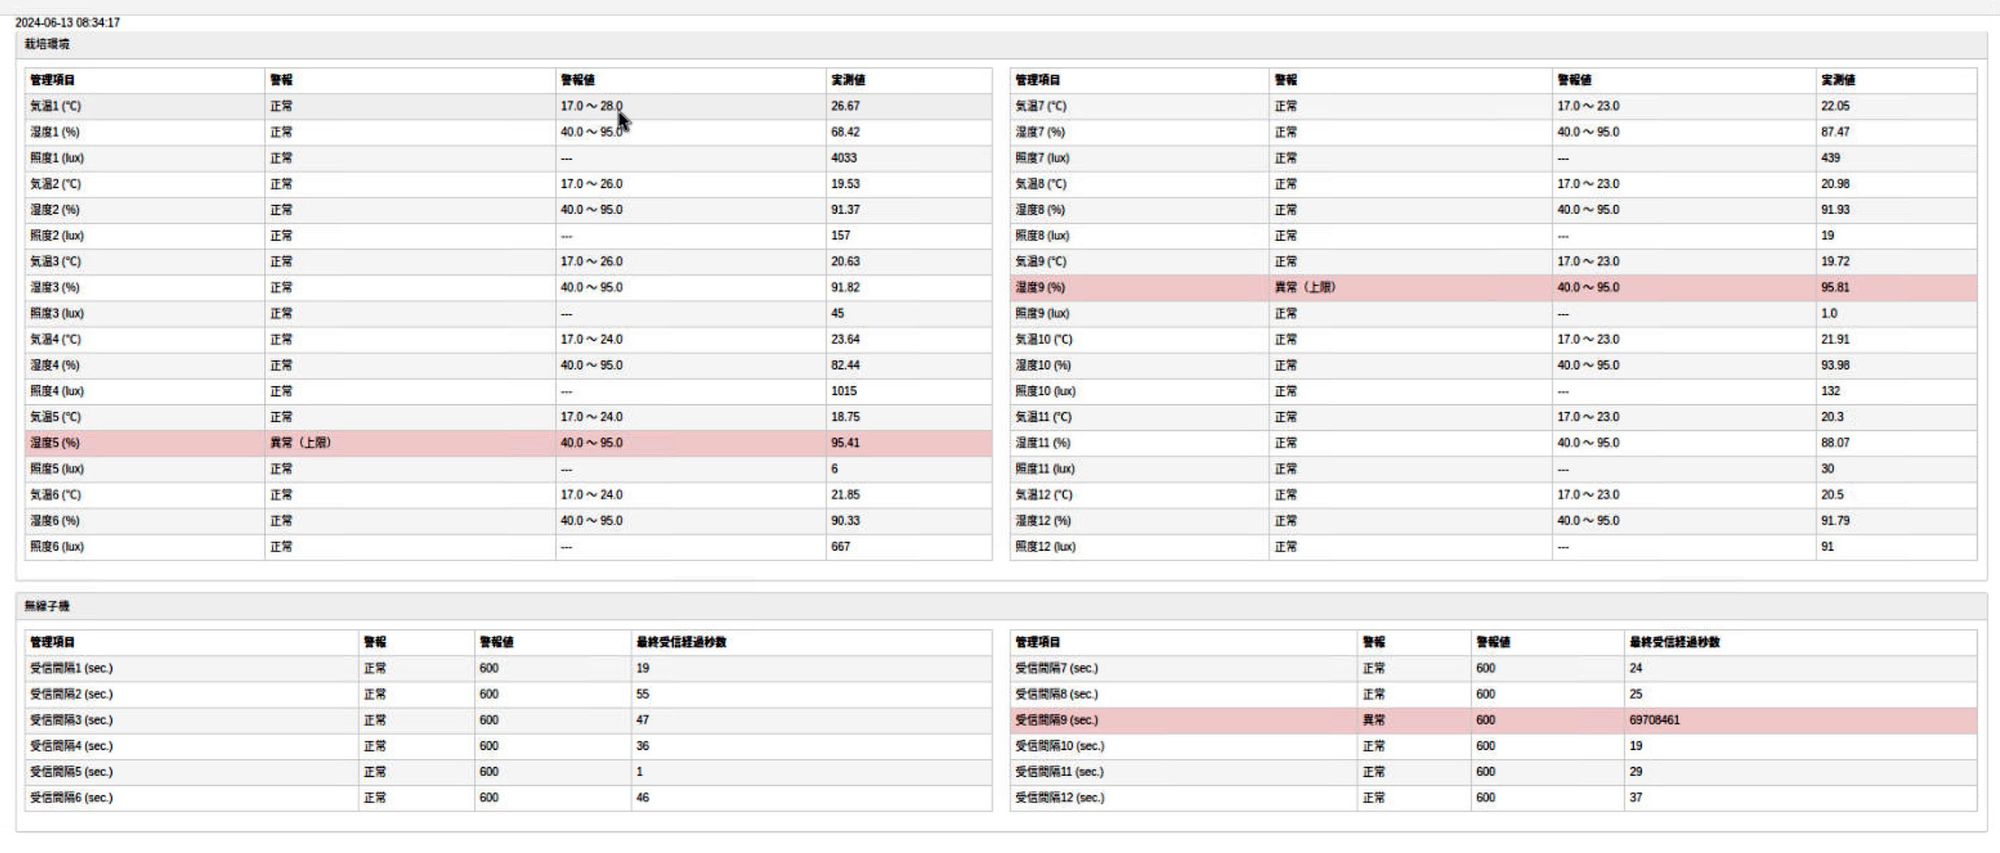The image size is (2000, 853).
Task: Select measured value 22.05
Action: (1835, 106)
